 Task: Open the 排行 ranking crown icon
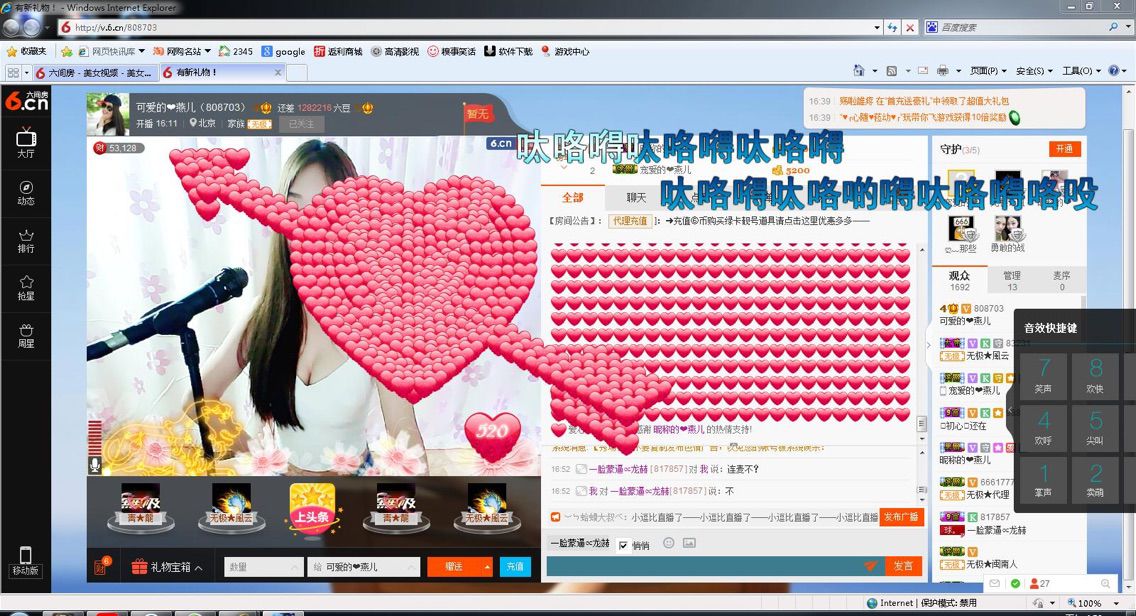26,241
